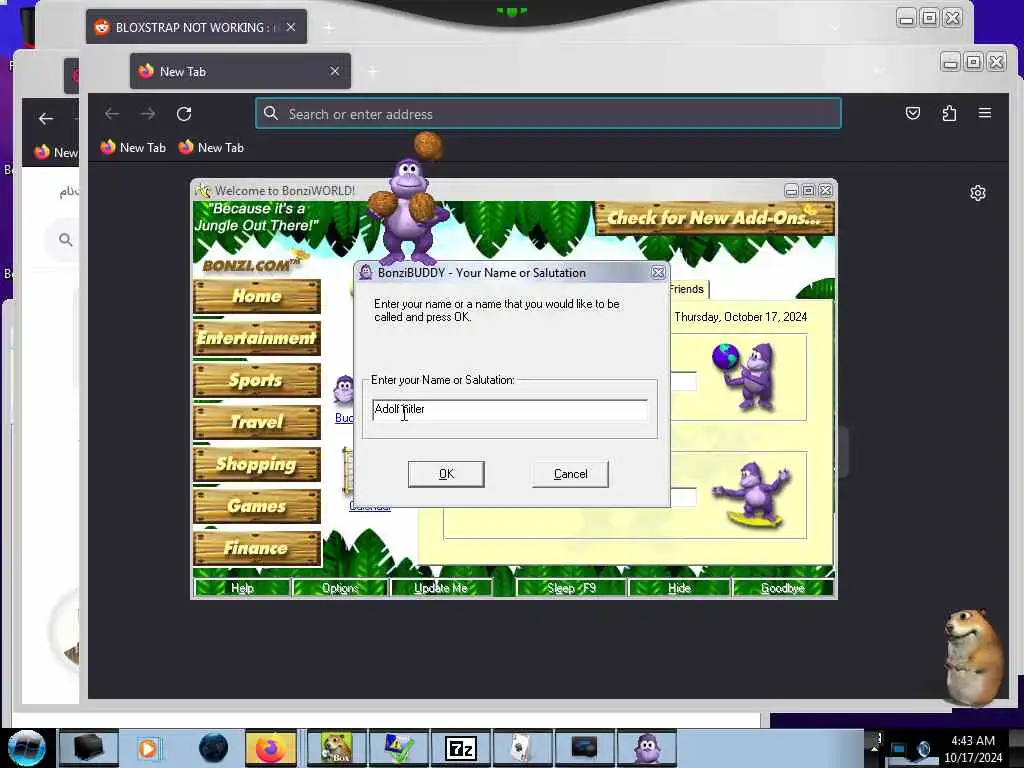The image size is (1024, 768).
Task: Click Help in BonziWORLD bottom bar
Action: (242, 588)
